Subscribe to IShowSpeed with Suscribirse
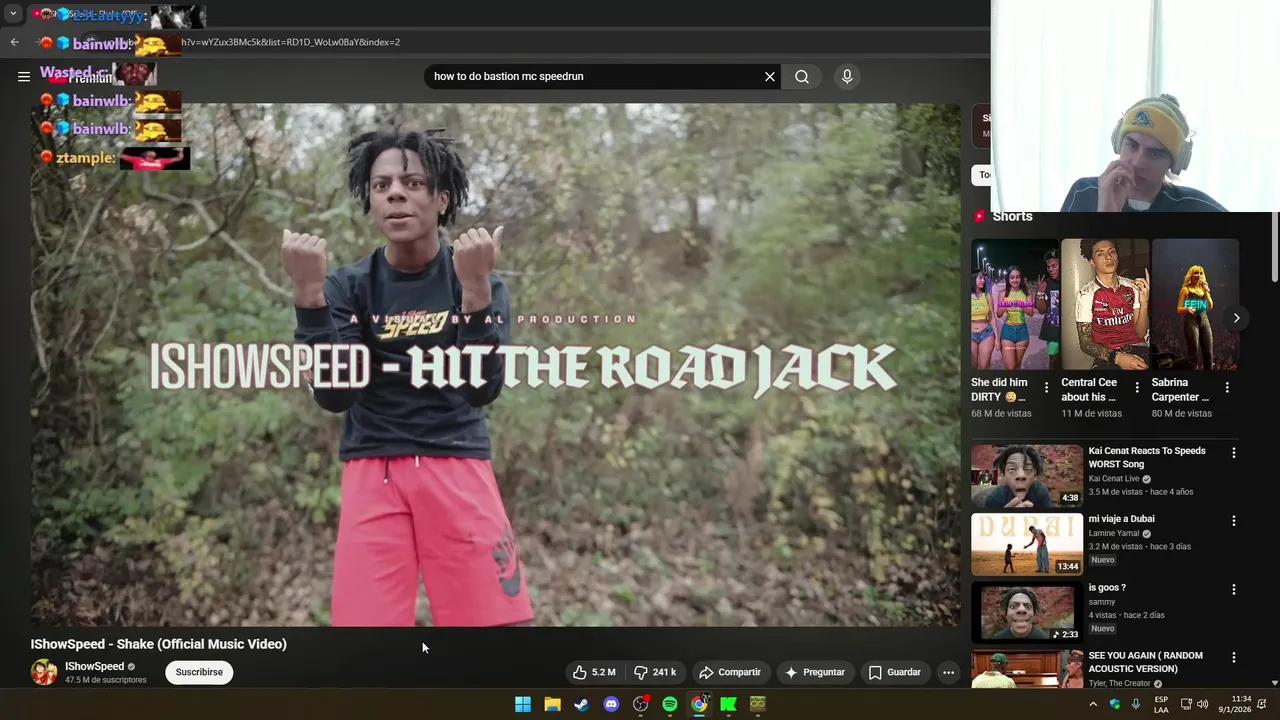The image size is (1280, 720). 199,672
